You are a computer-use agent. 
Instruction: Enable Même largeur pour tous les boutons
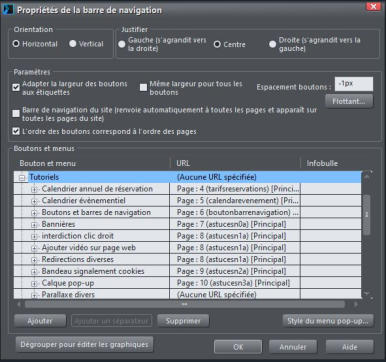[x=143, y=88]
